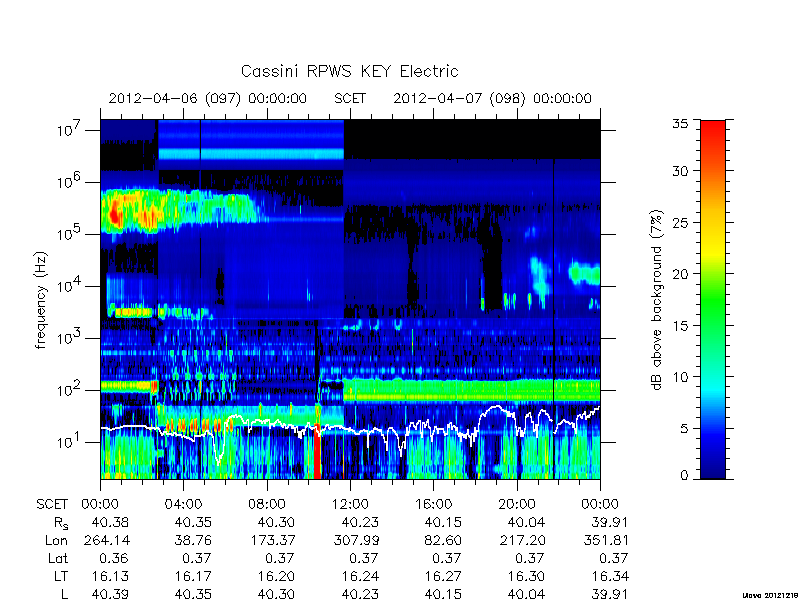Click the Lon value '351.81'

605,540
